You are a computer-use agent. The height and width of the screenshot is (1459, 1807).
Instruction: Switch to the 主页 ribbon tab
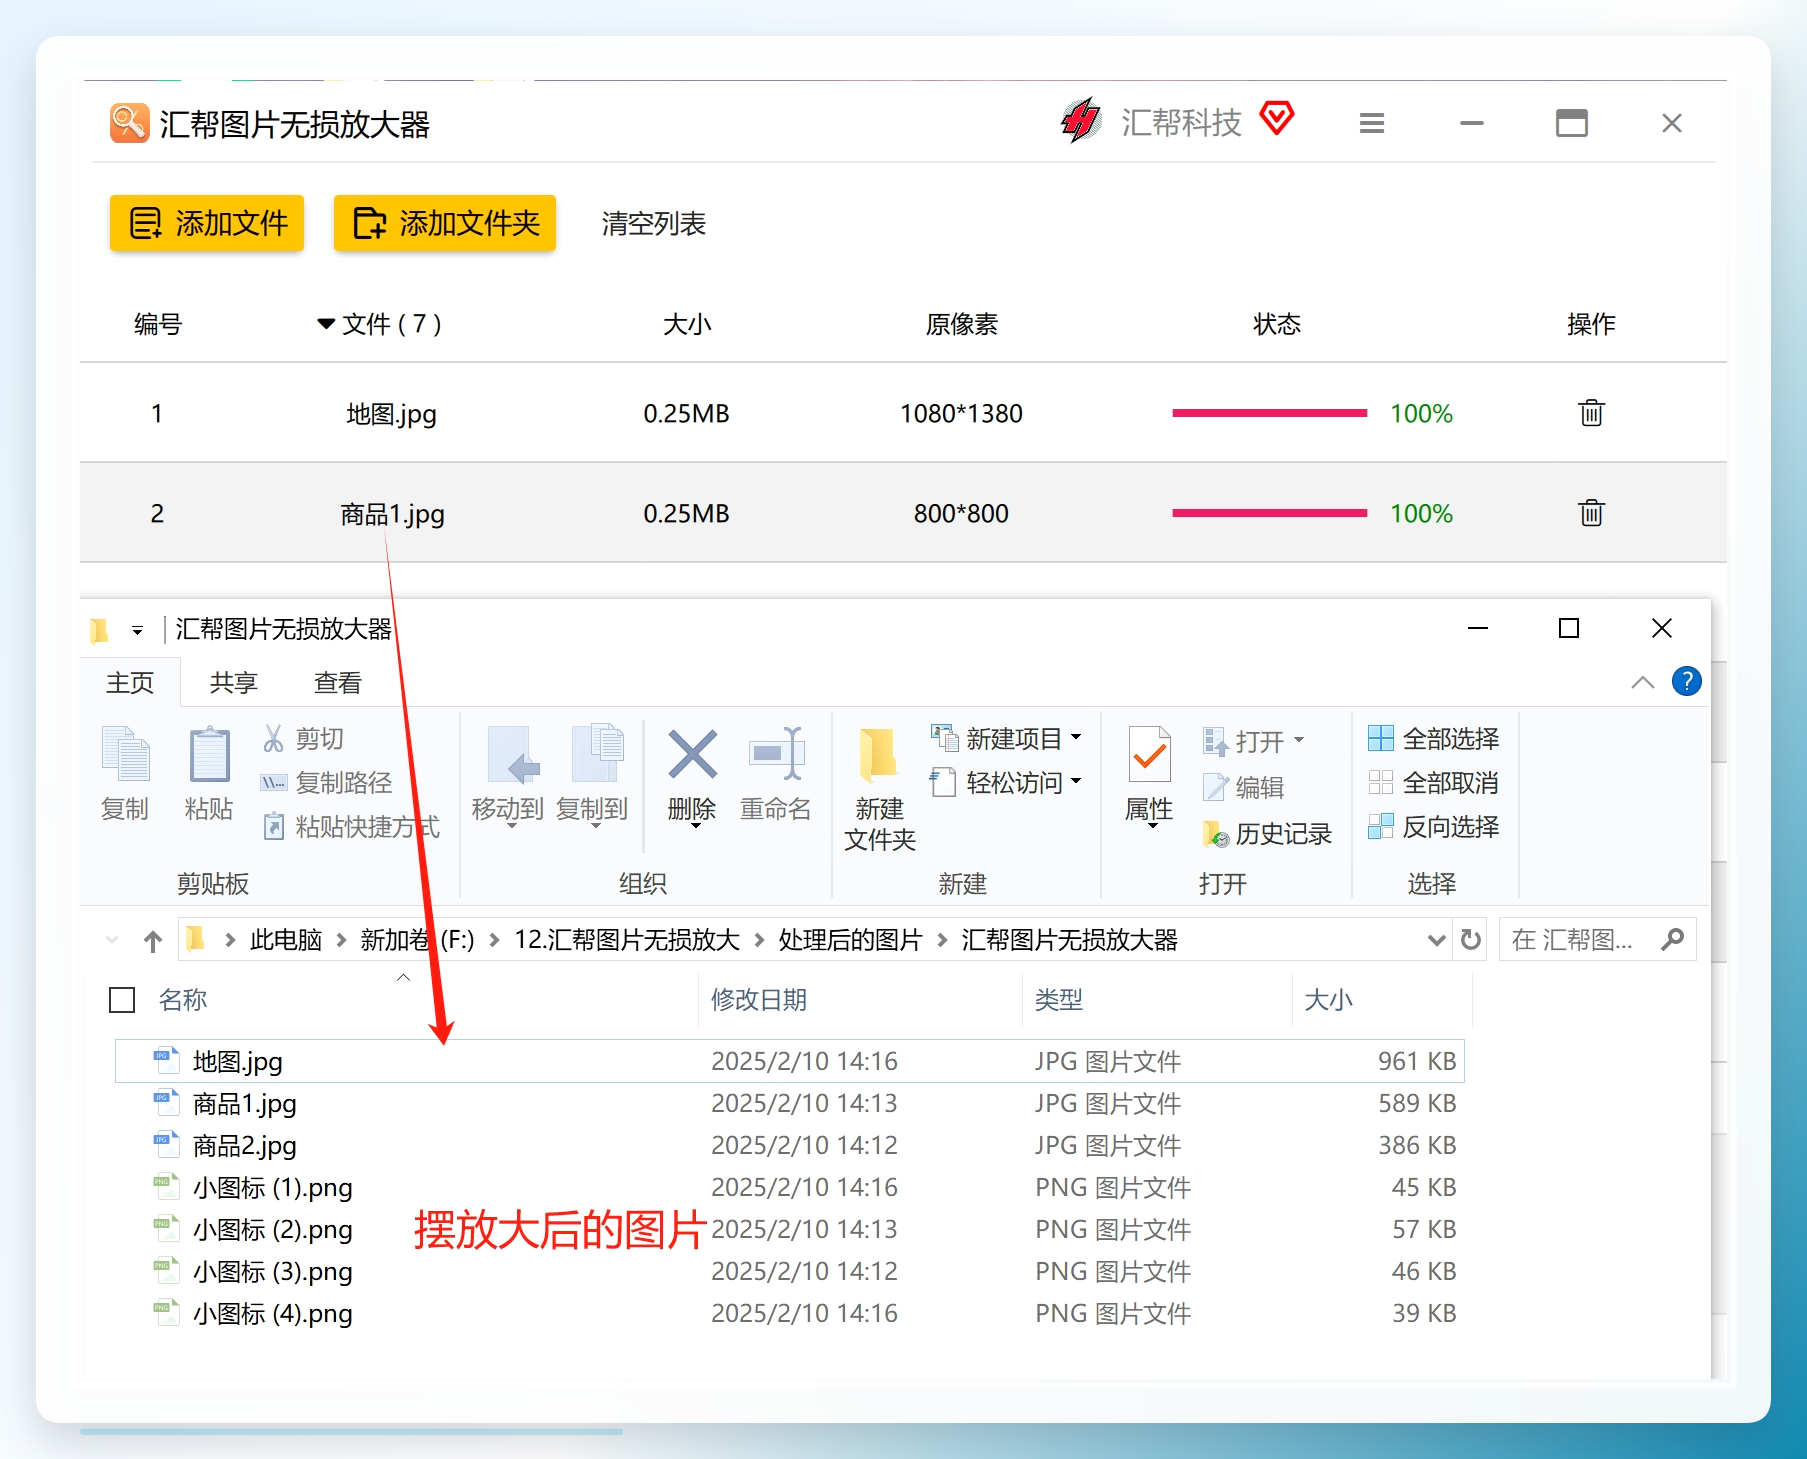(x=130, y=683)
